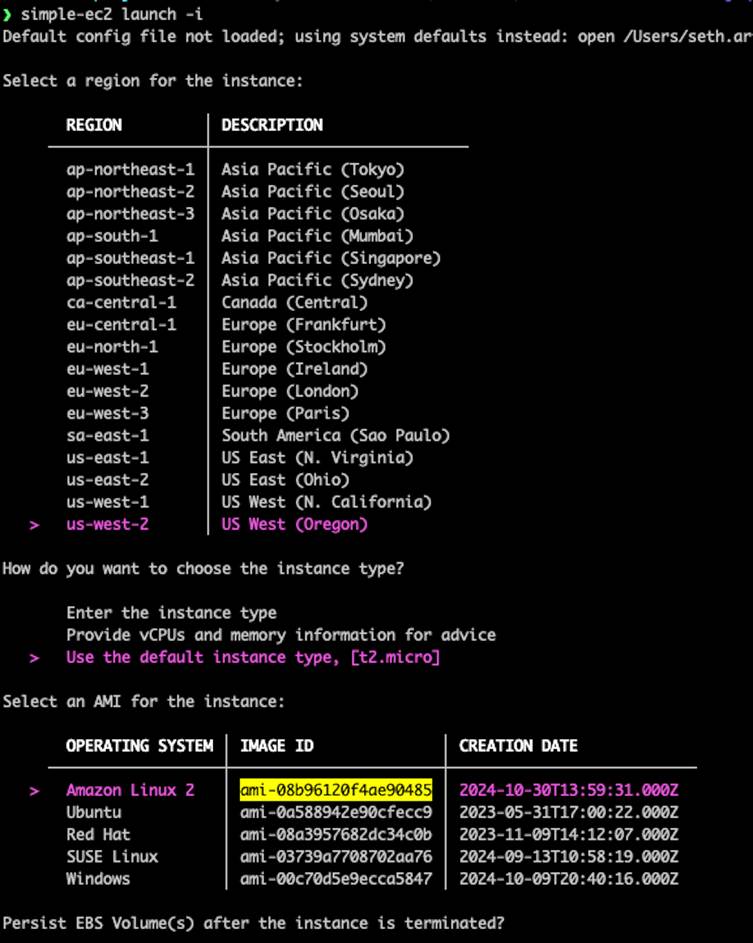Click image ID ami-00c70d5e9ecca5847
This screenshot has width=753, height=943.
336,879
